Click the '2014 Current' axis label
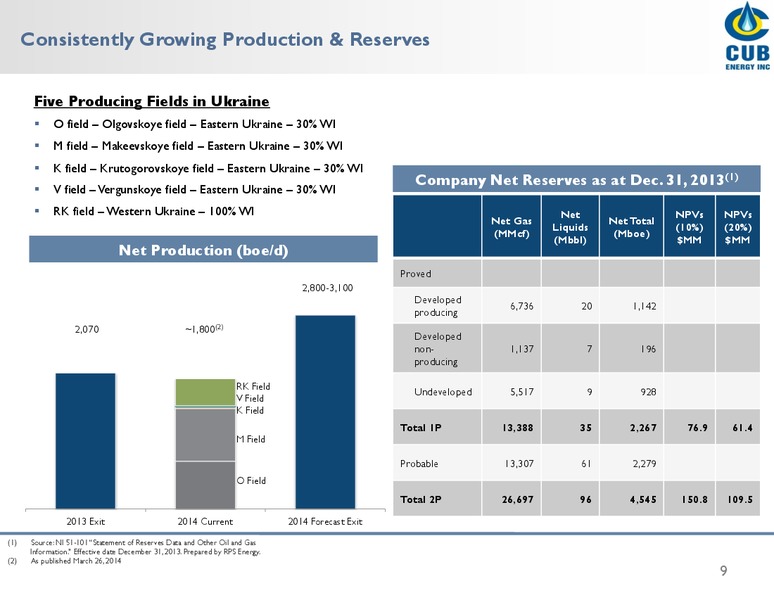 tap(205, 522)
